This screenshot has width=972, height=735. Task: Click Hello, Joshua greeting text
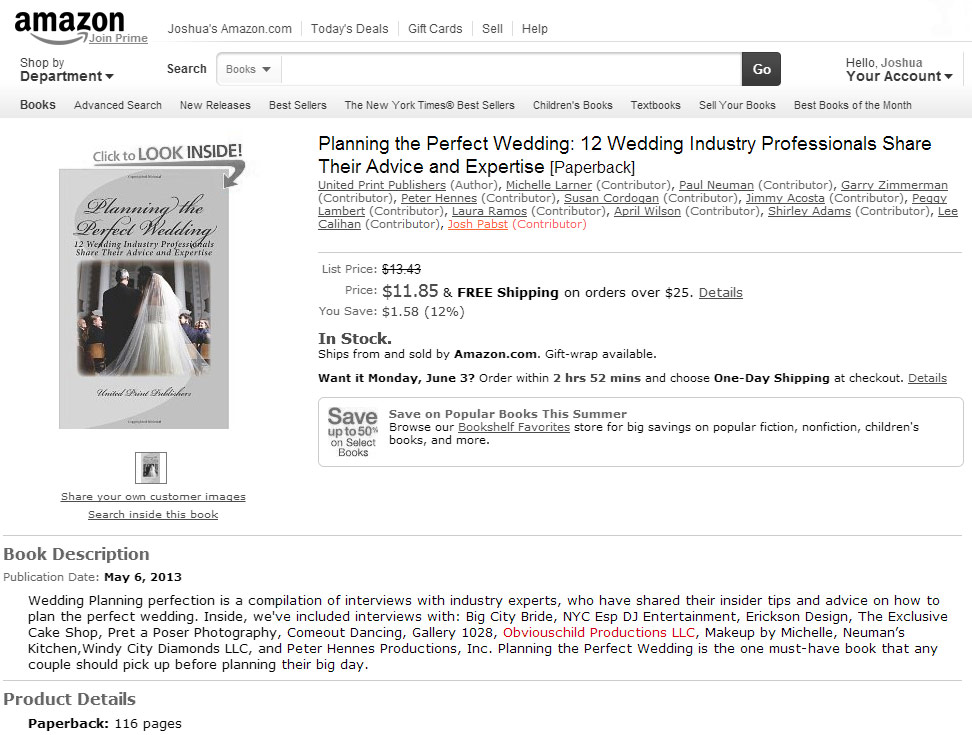[884, 63]
